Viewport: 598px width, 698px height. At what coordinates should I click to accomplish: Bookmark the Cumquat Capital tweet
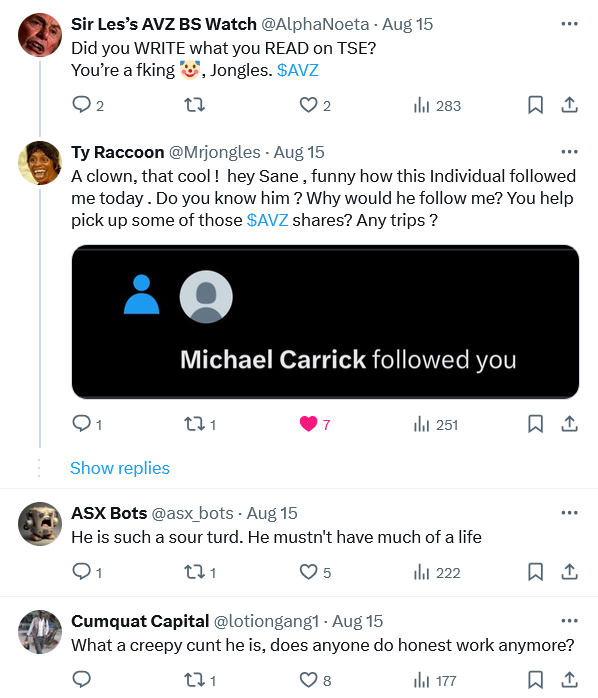tap(535, 680)
